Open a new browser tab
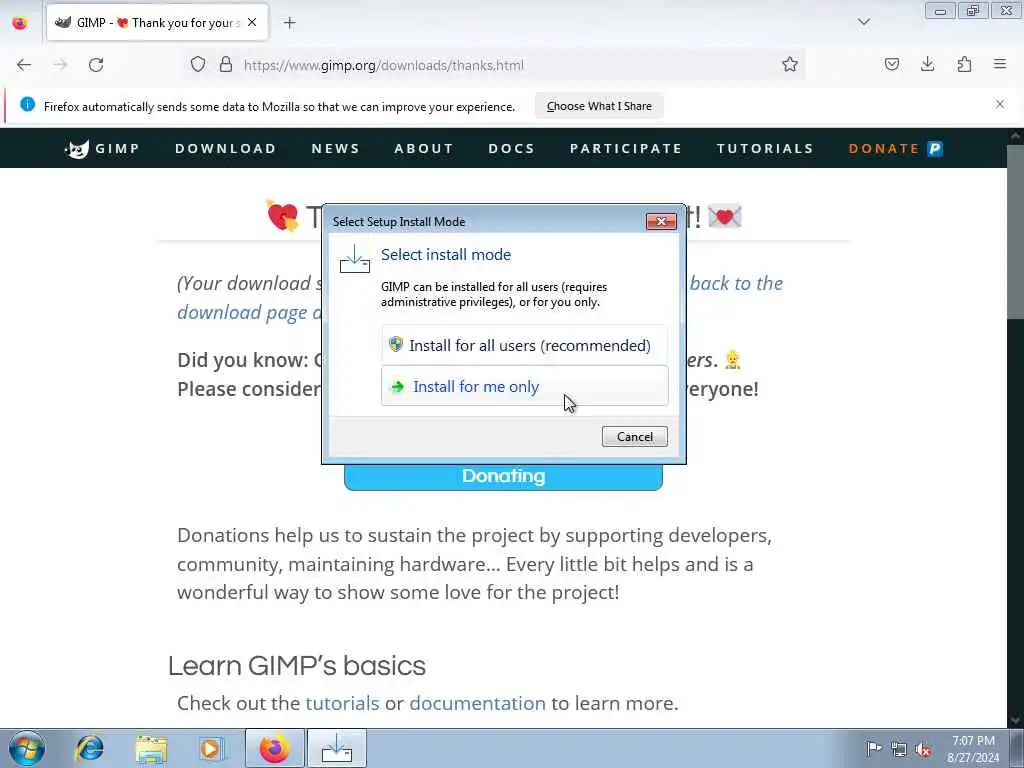Image resolution: width=1024 pixels, height=768 pixels. click(x=289, y=23)
